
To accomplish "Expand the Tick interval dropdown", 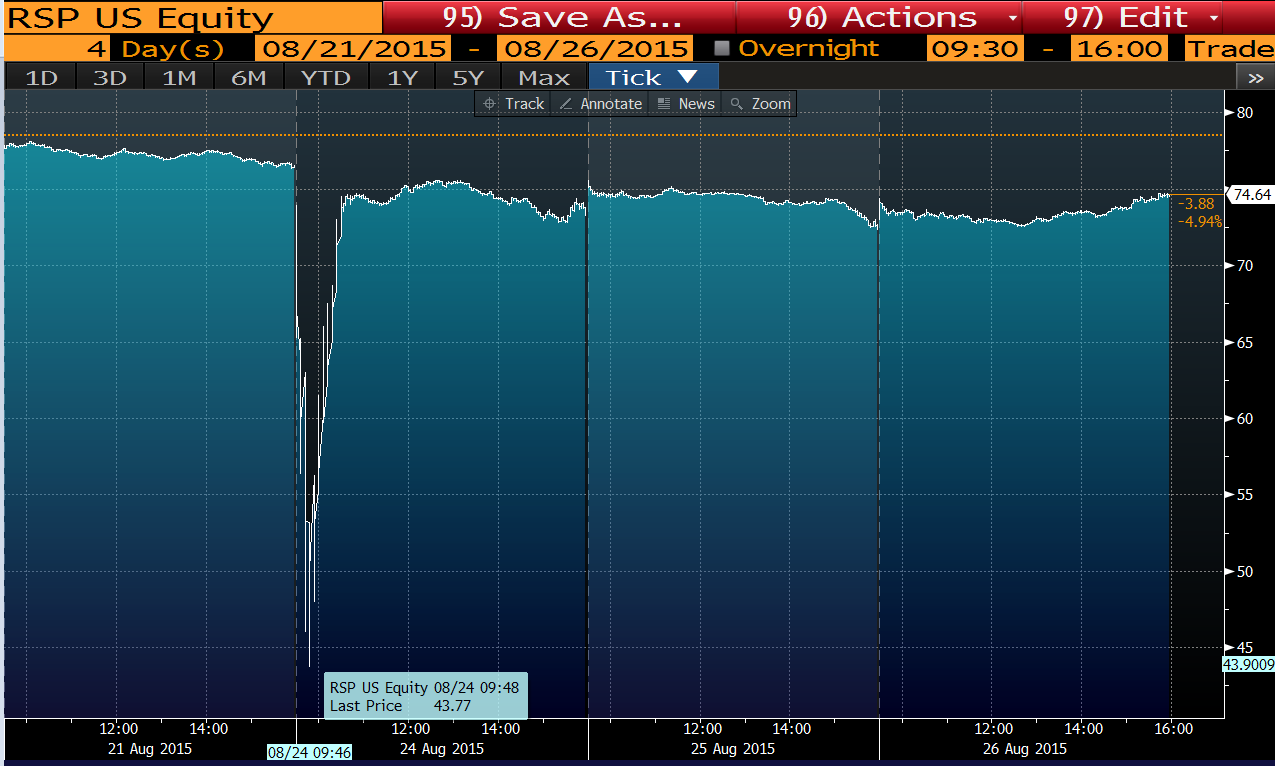I will pos(654,77).
